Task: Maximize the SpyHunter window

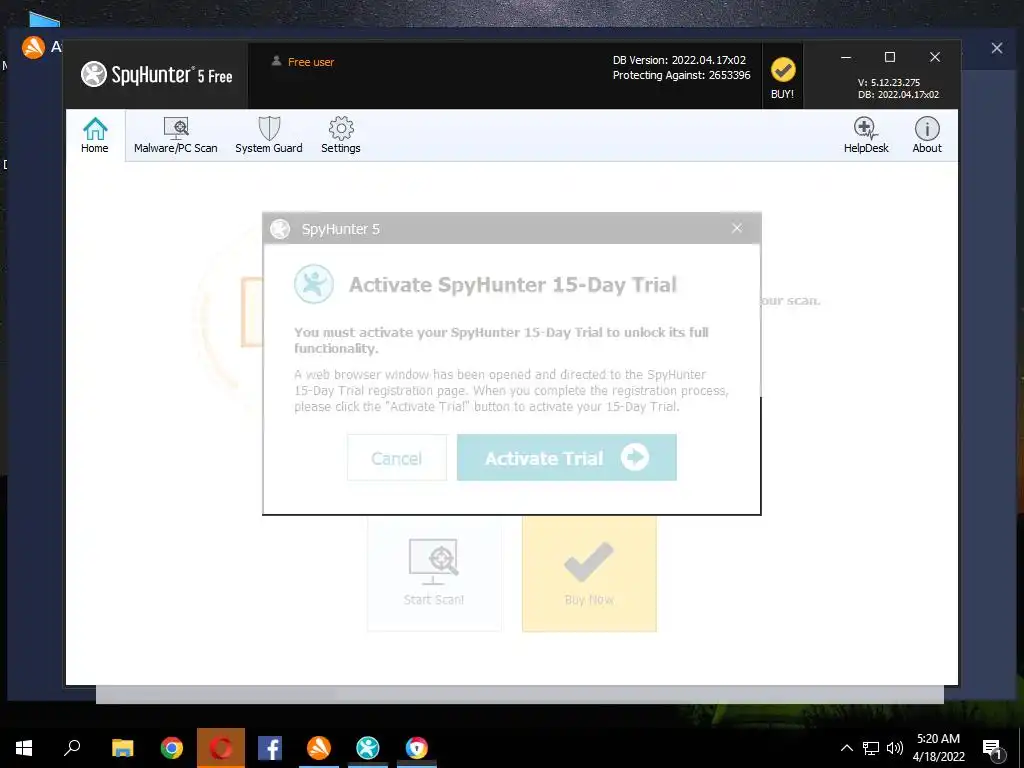Action: coord(889,57)
